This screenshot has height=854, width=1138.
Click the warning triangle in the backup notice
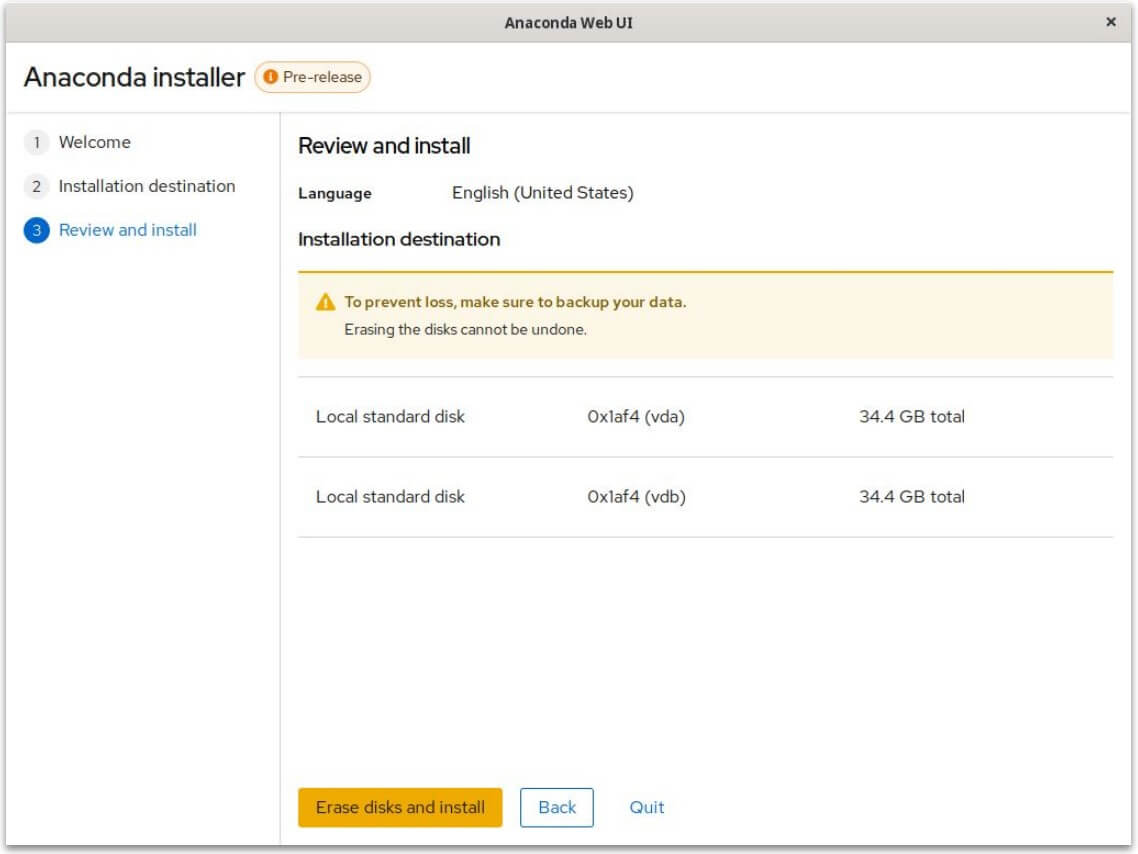tap(321, 303)
